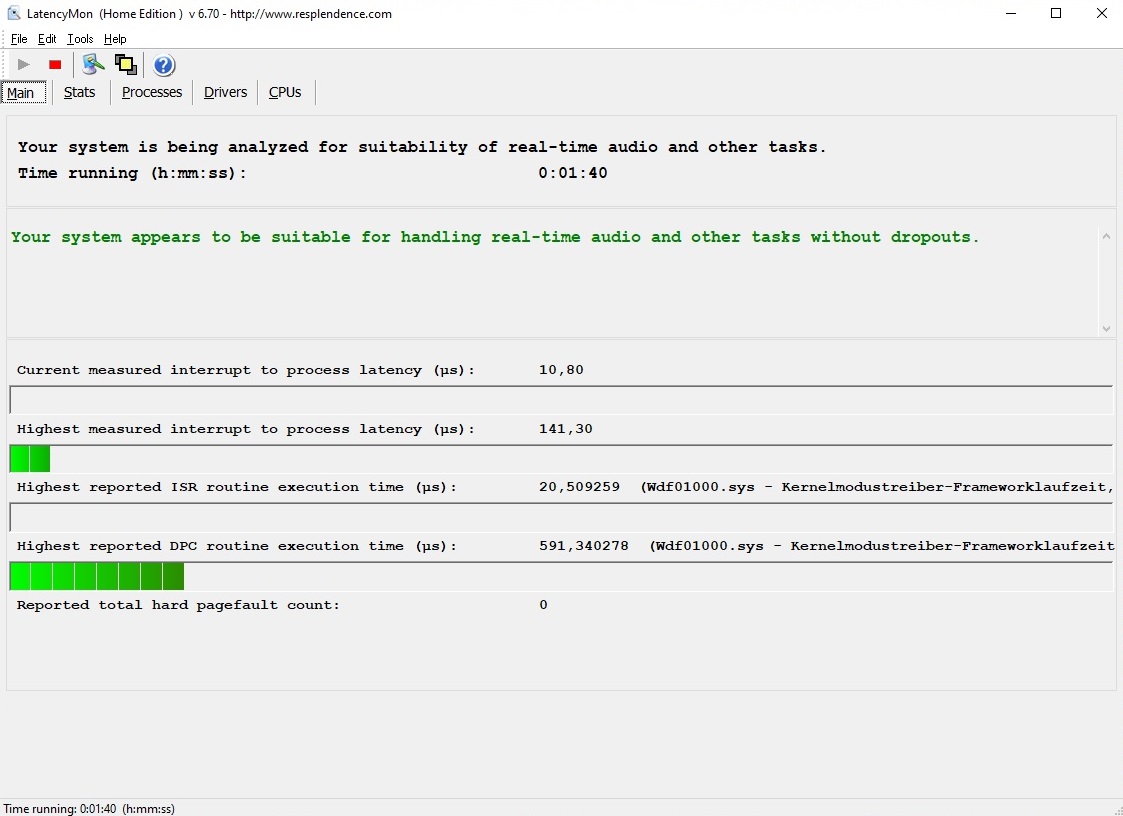1123x816 pixels.
Task: Open help with the blue question mark icon
Action: [x=163, y=65]
